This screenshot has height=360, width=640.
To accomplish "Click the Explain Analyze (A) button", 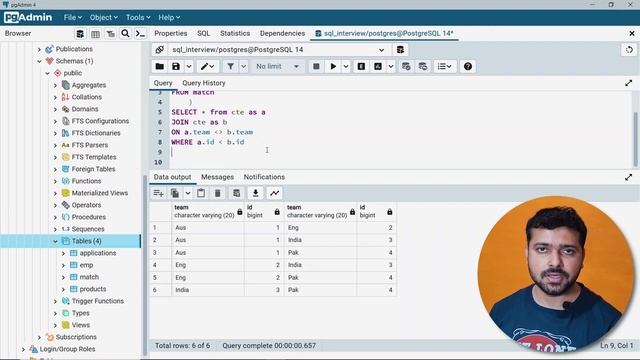I will tap(378, 66).
